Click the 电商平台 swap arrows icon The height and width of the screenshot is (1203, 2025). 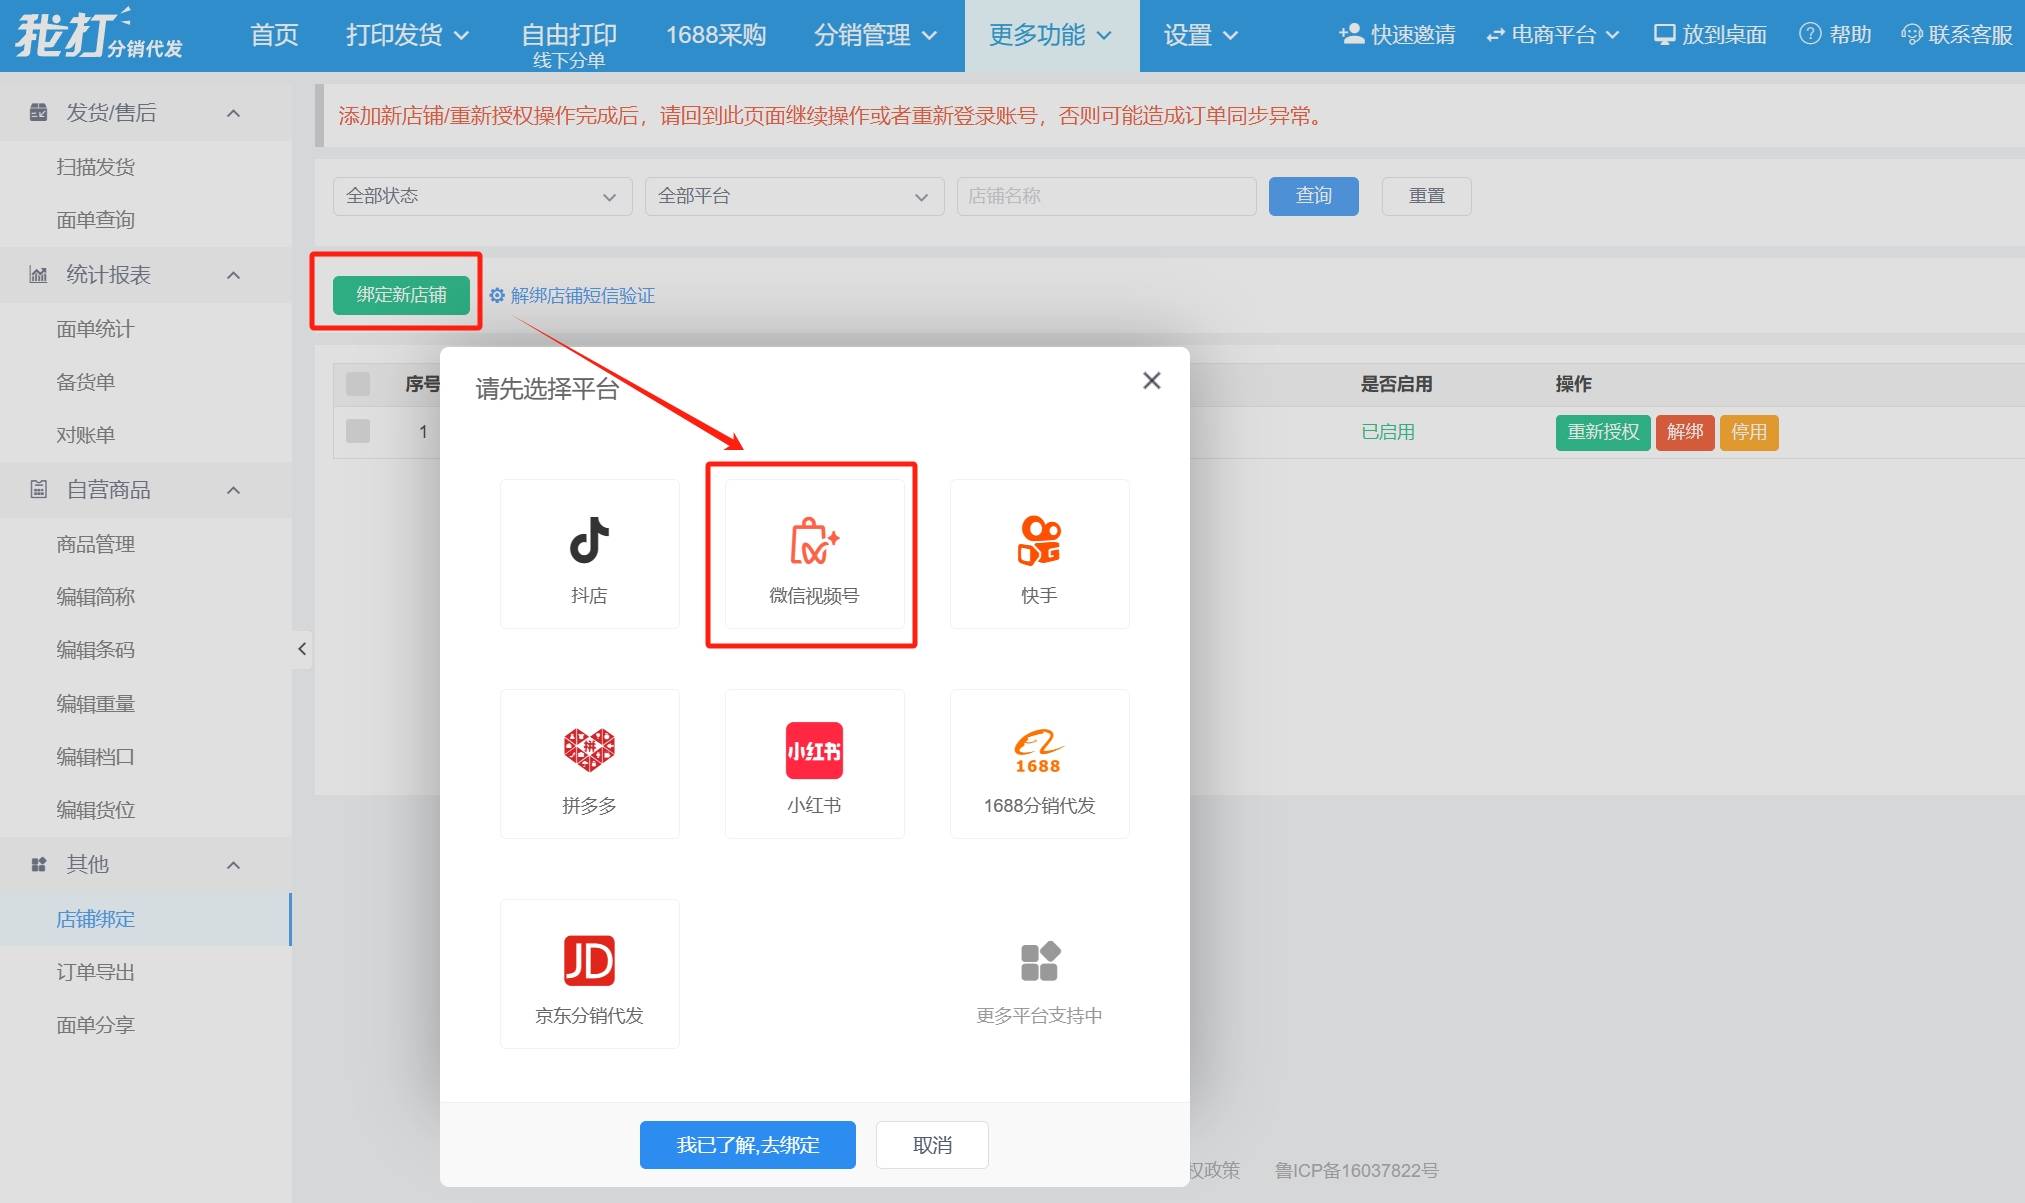tap(1495, 35)
